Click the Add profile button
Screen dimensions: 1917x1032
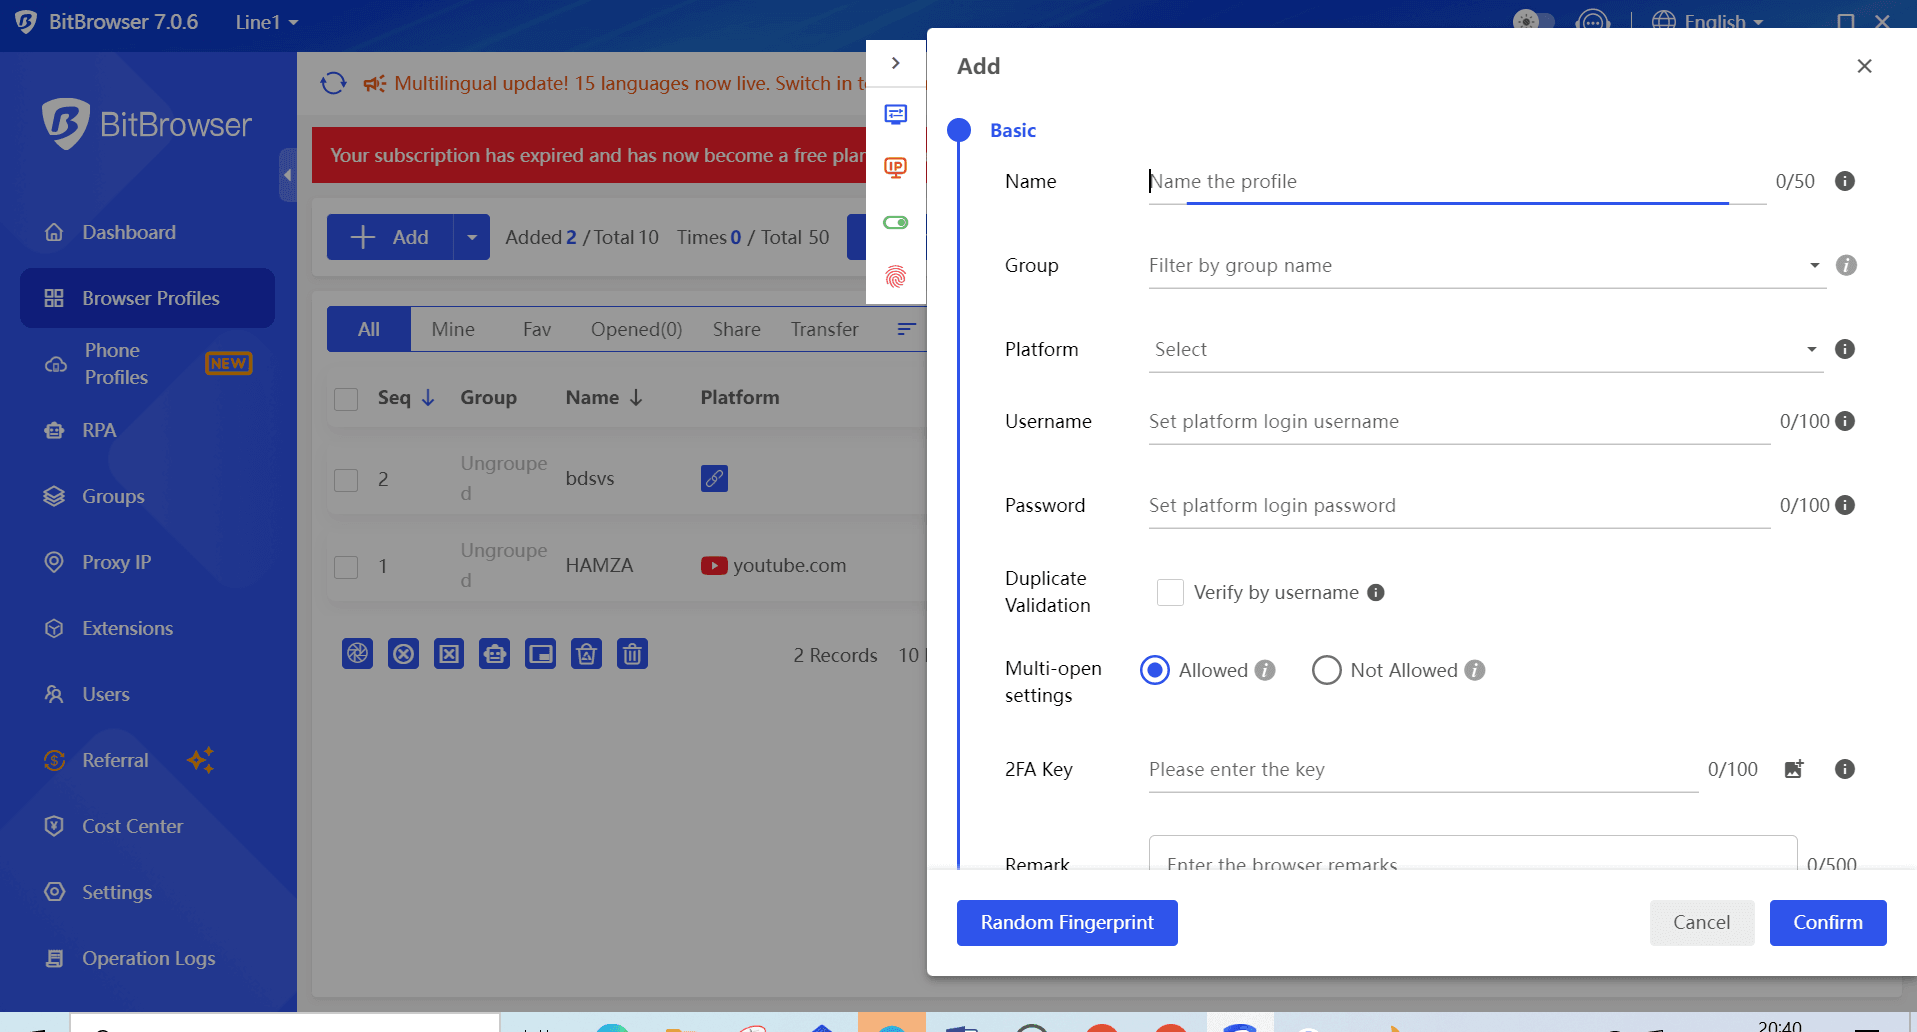[390, 237]
